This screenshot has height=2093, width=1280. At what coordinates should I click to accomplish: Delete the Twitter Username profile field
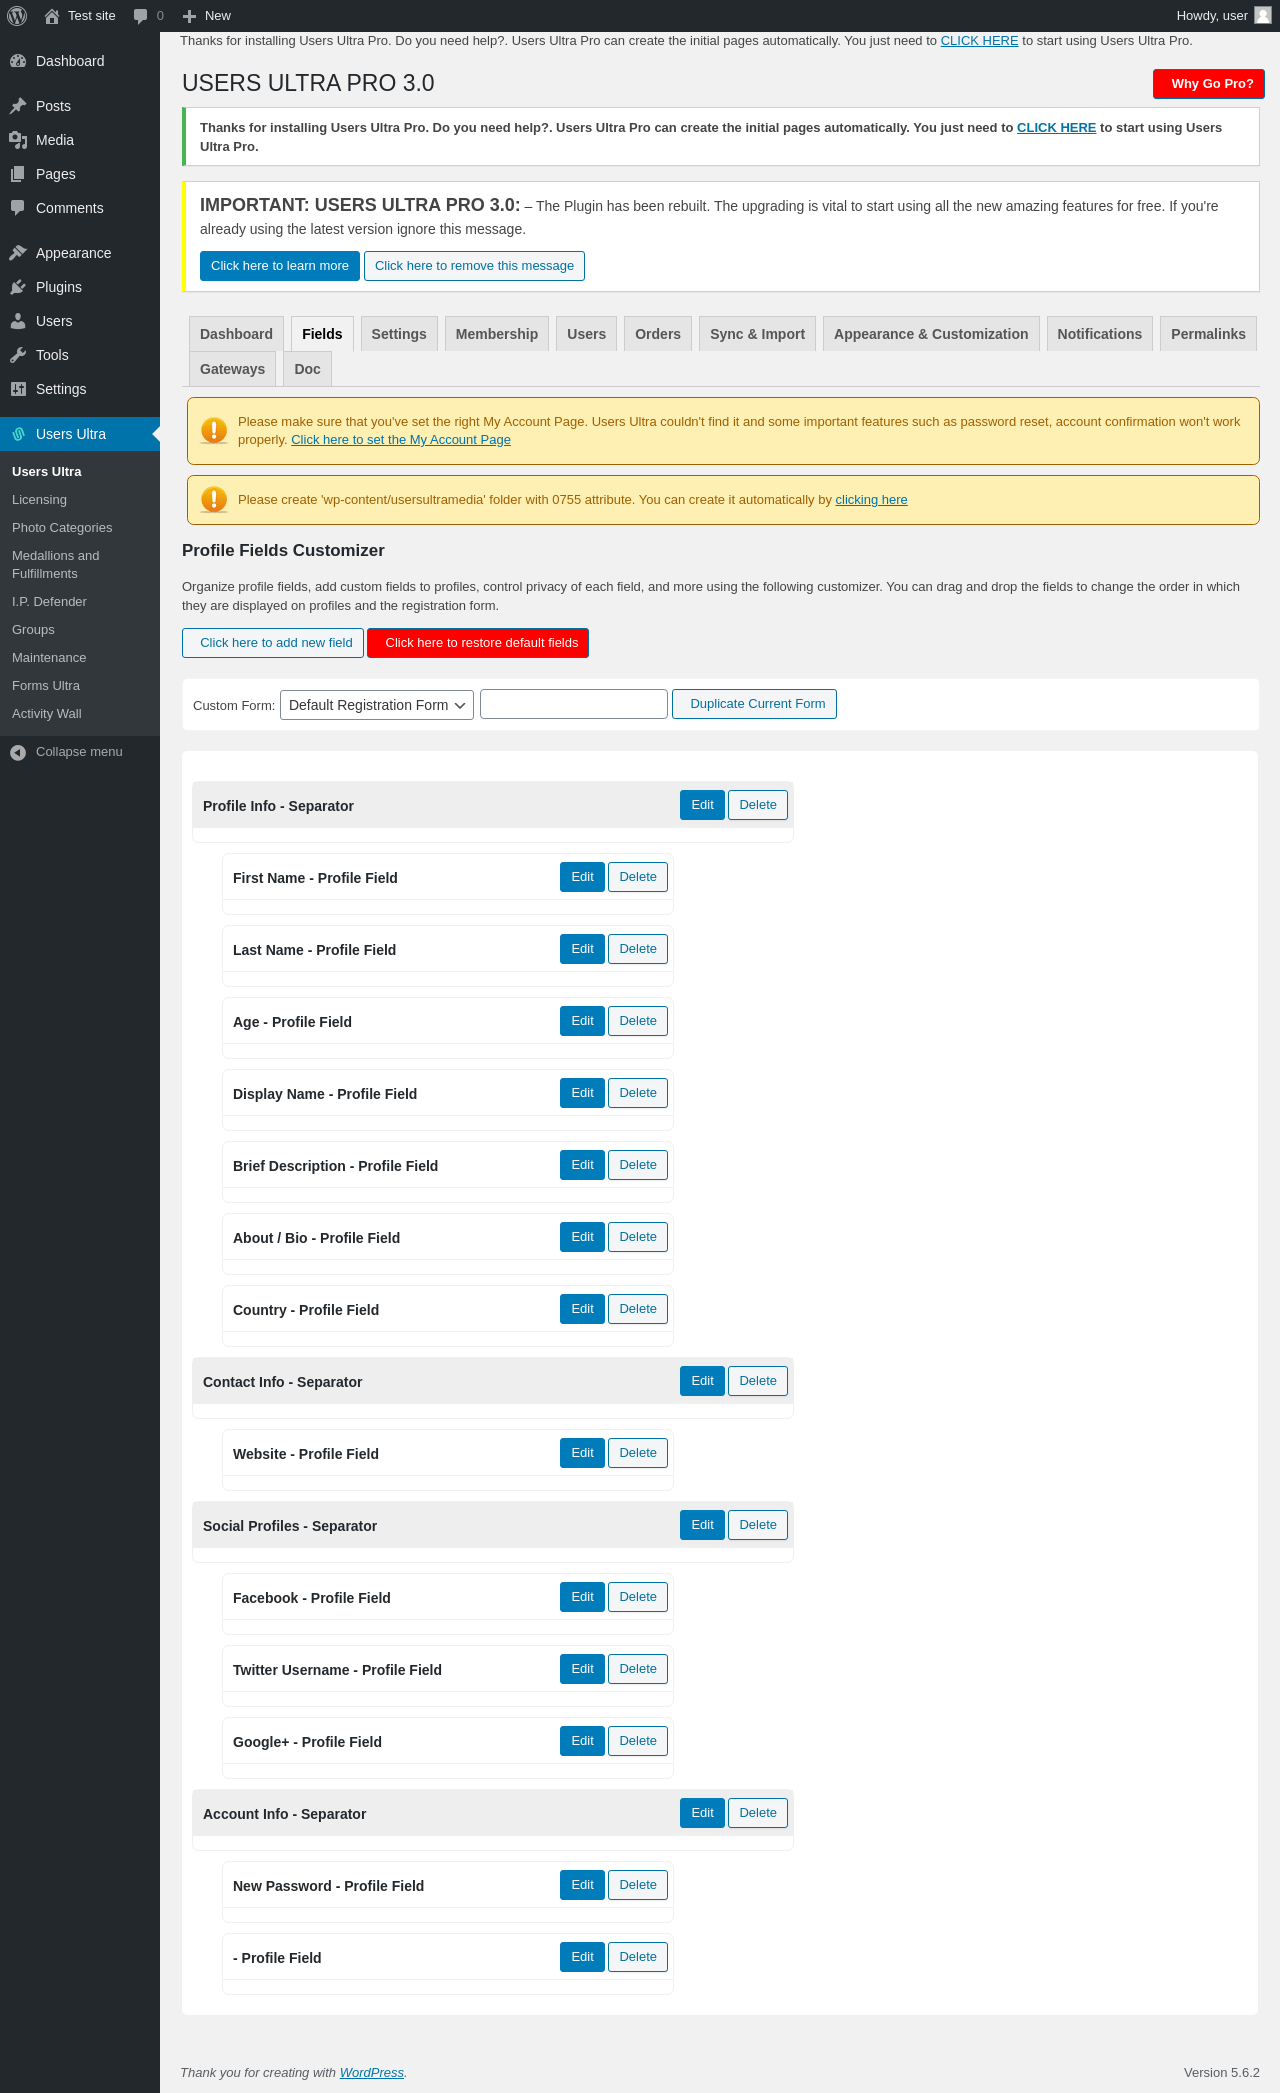[638, 1669]
